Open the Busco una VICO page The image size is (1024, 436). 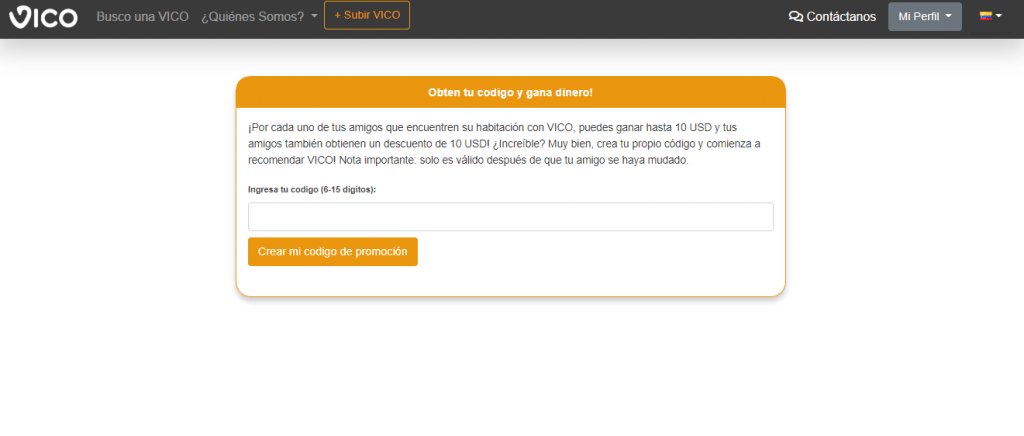pyautogui.click(x=142, y=16)
